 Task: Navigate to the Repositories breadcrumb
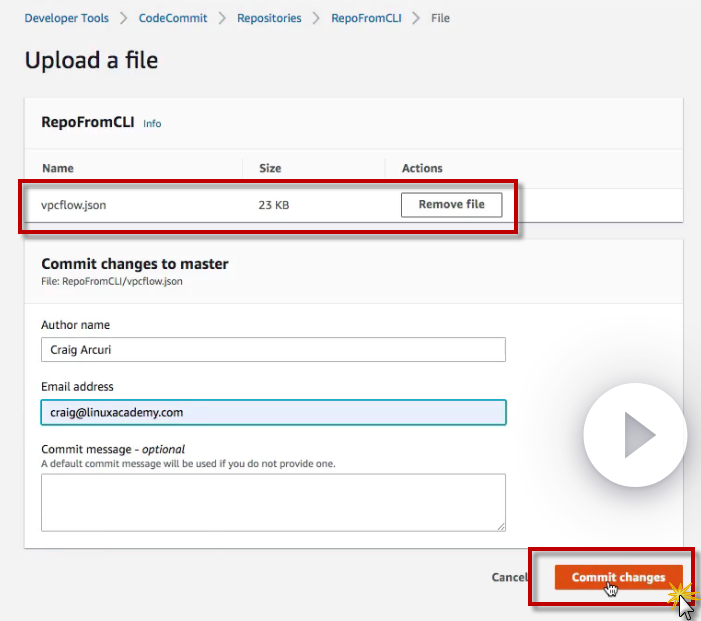269,18
